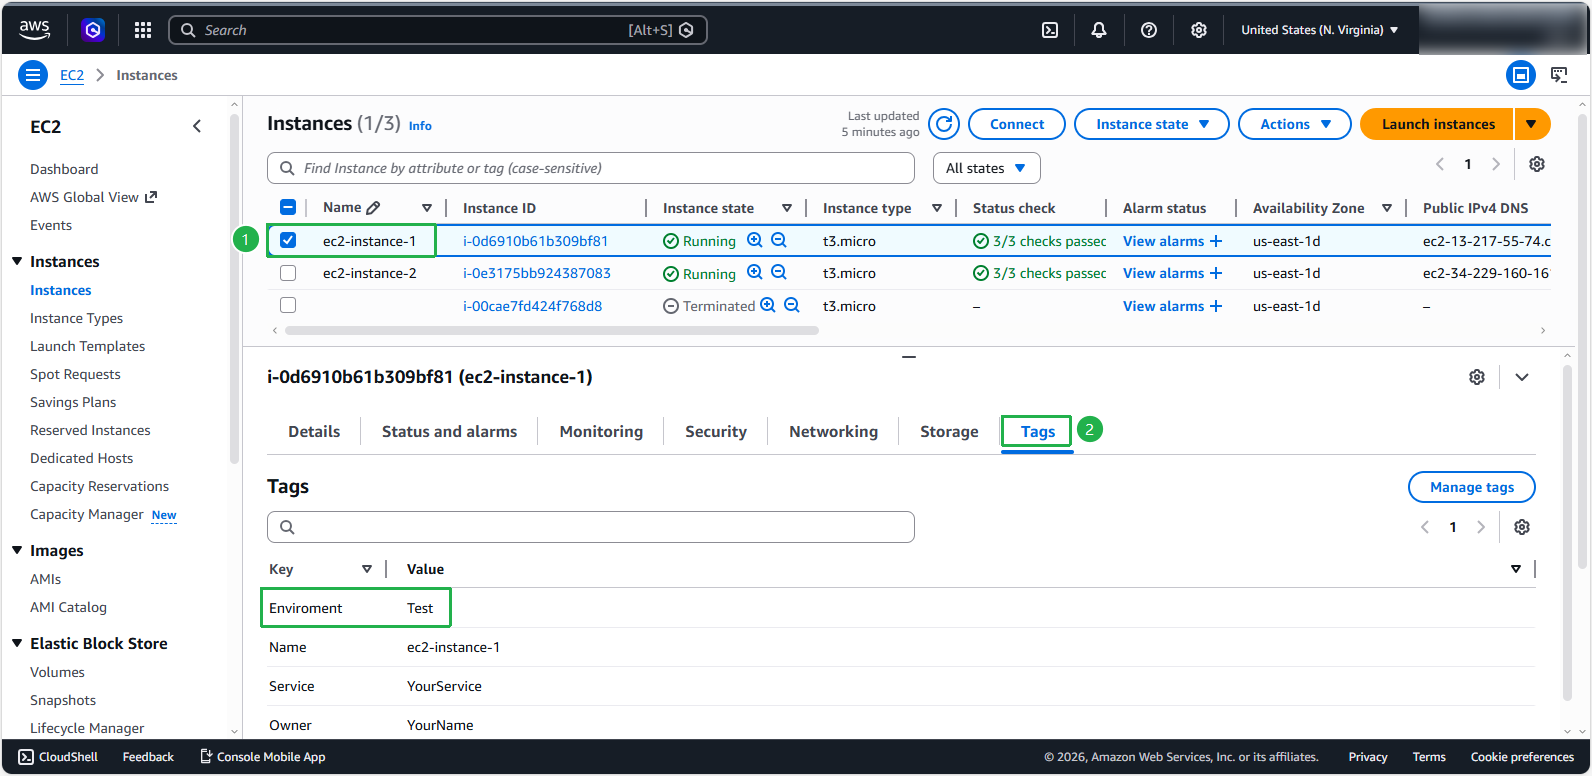Open the AWS home logo
This screenshot has height=776, width=1592.
34,30
